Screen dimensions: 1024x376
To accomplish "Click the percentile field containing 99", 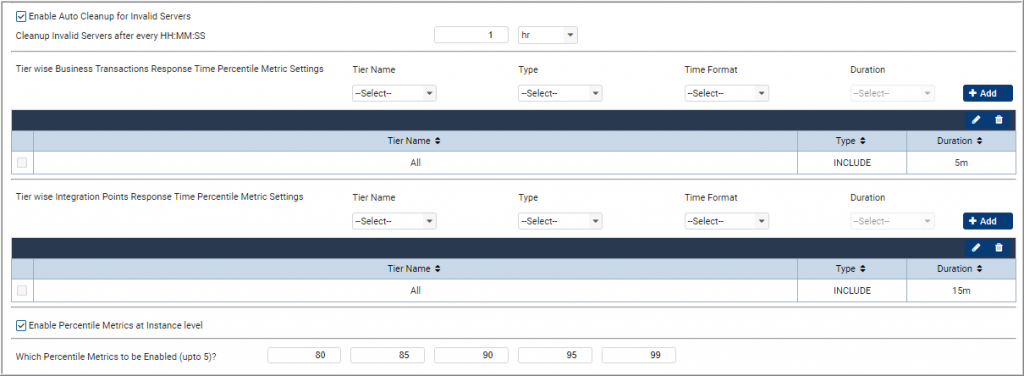I will click(639, 355).
